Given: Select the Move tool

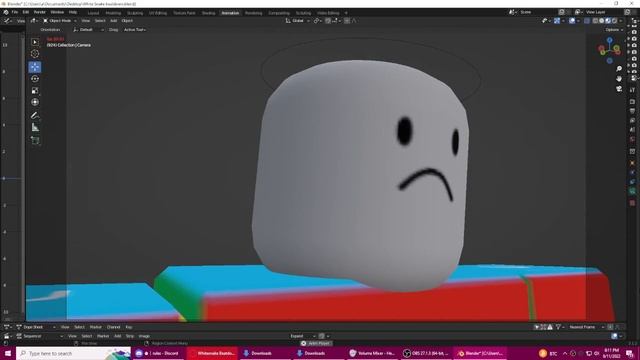Looking at the screenshot, I should (x=35, y=67).
